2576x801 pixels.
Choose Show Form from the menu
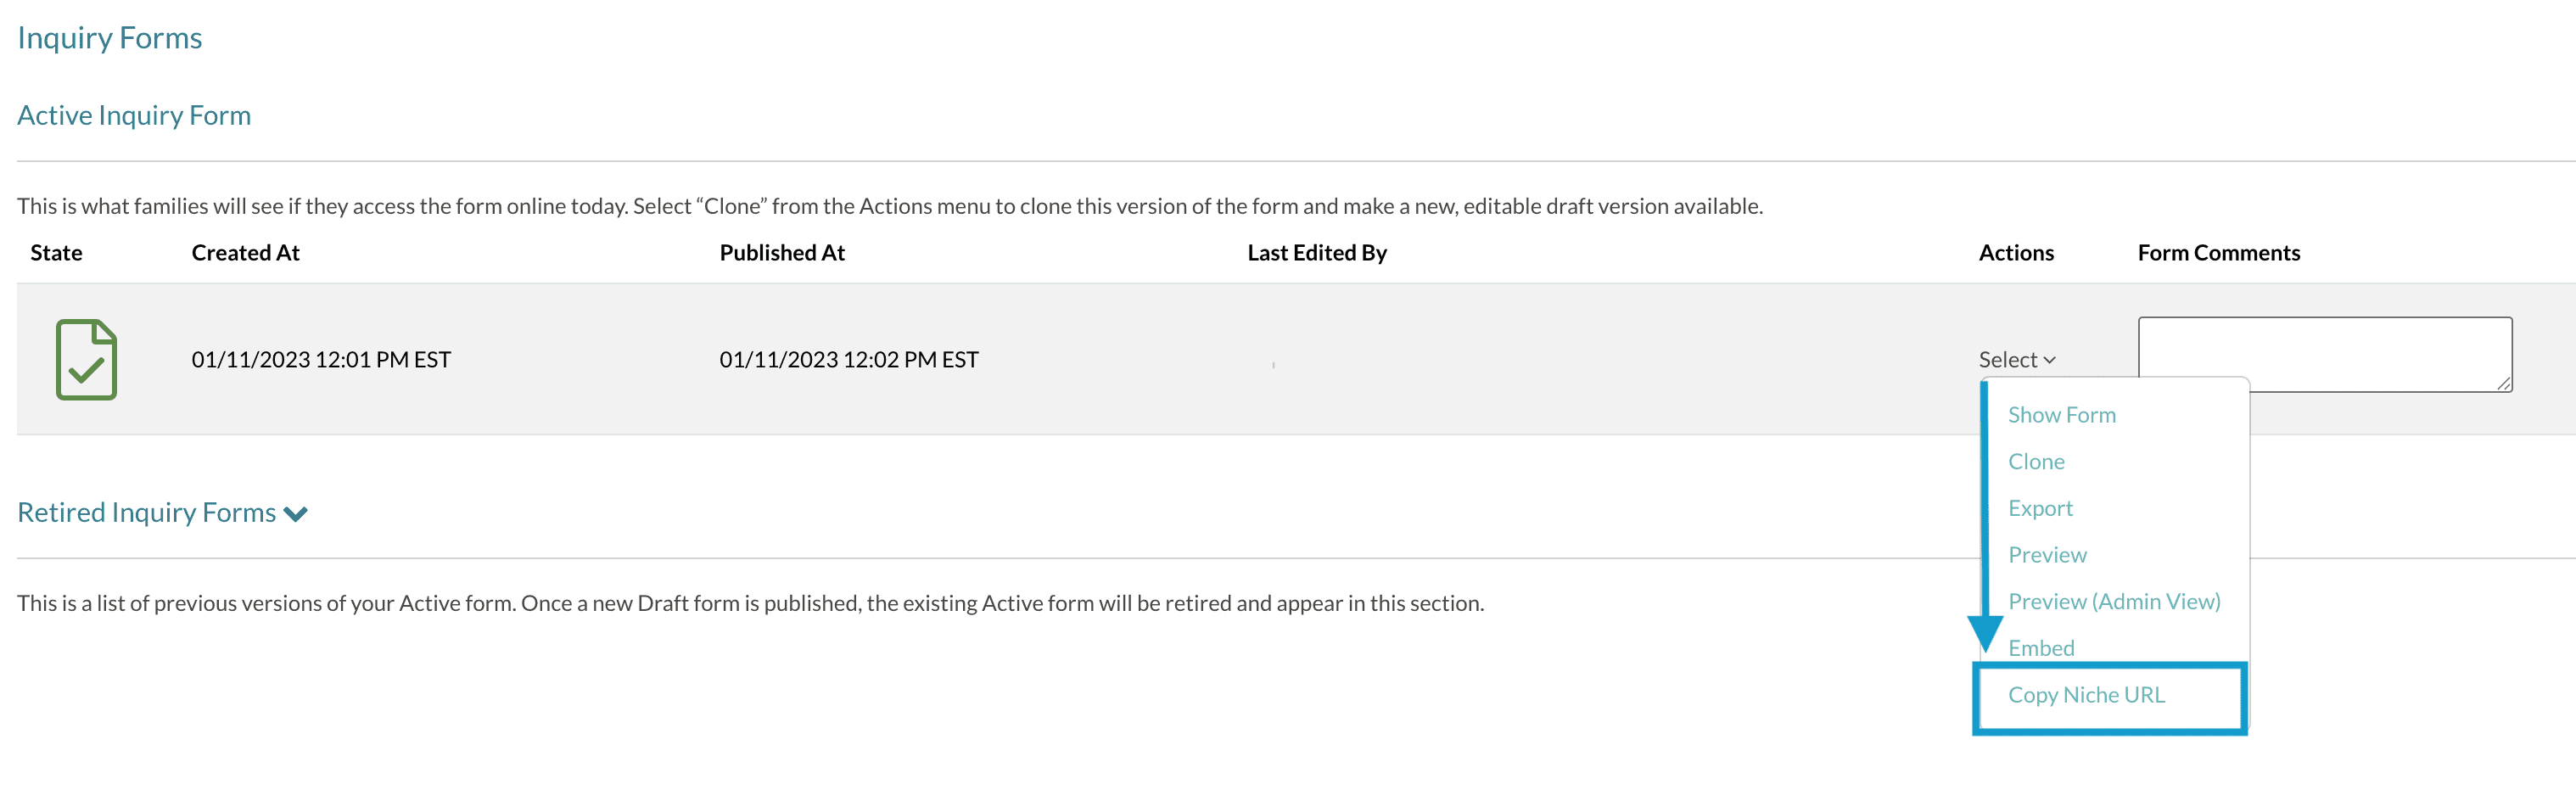point(2061,415)
